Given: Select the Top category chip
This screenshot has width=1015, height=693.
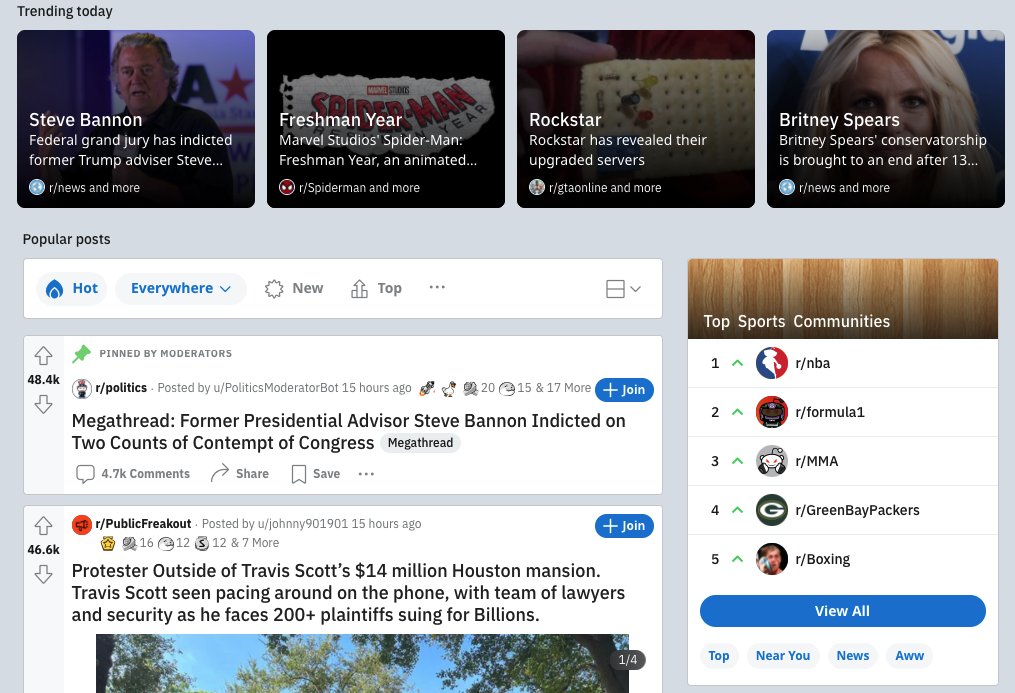Looking at the screenshot, I should (x=719, y=655).
